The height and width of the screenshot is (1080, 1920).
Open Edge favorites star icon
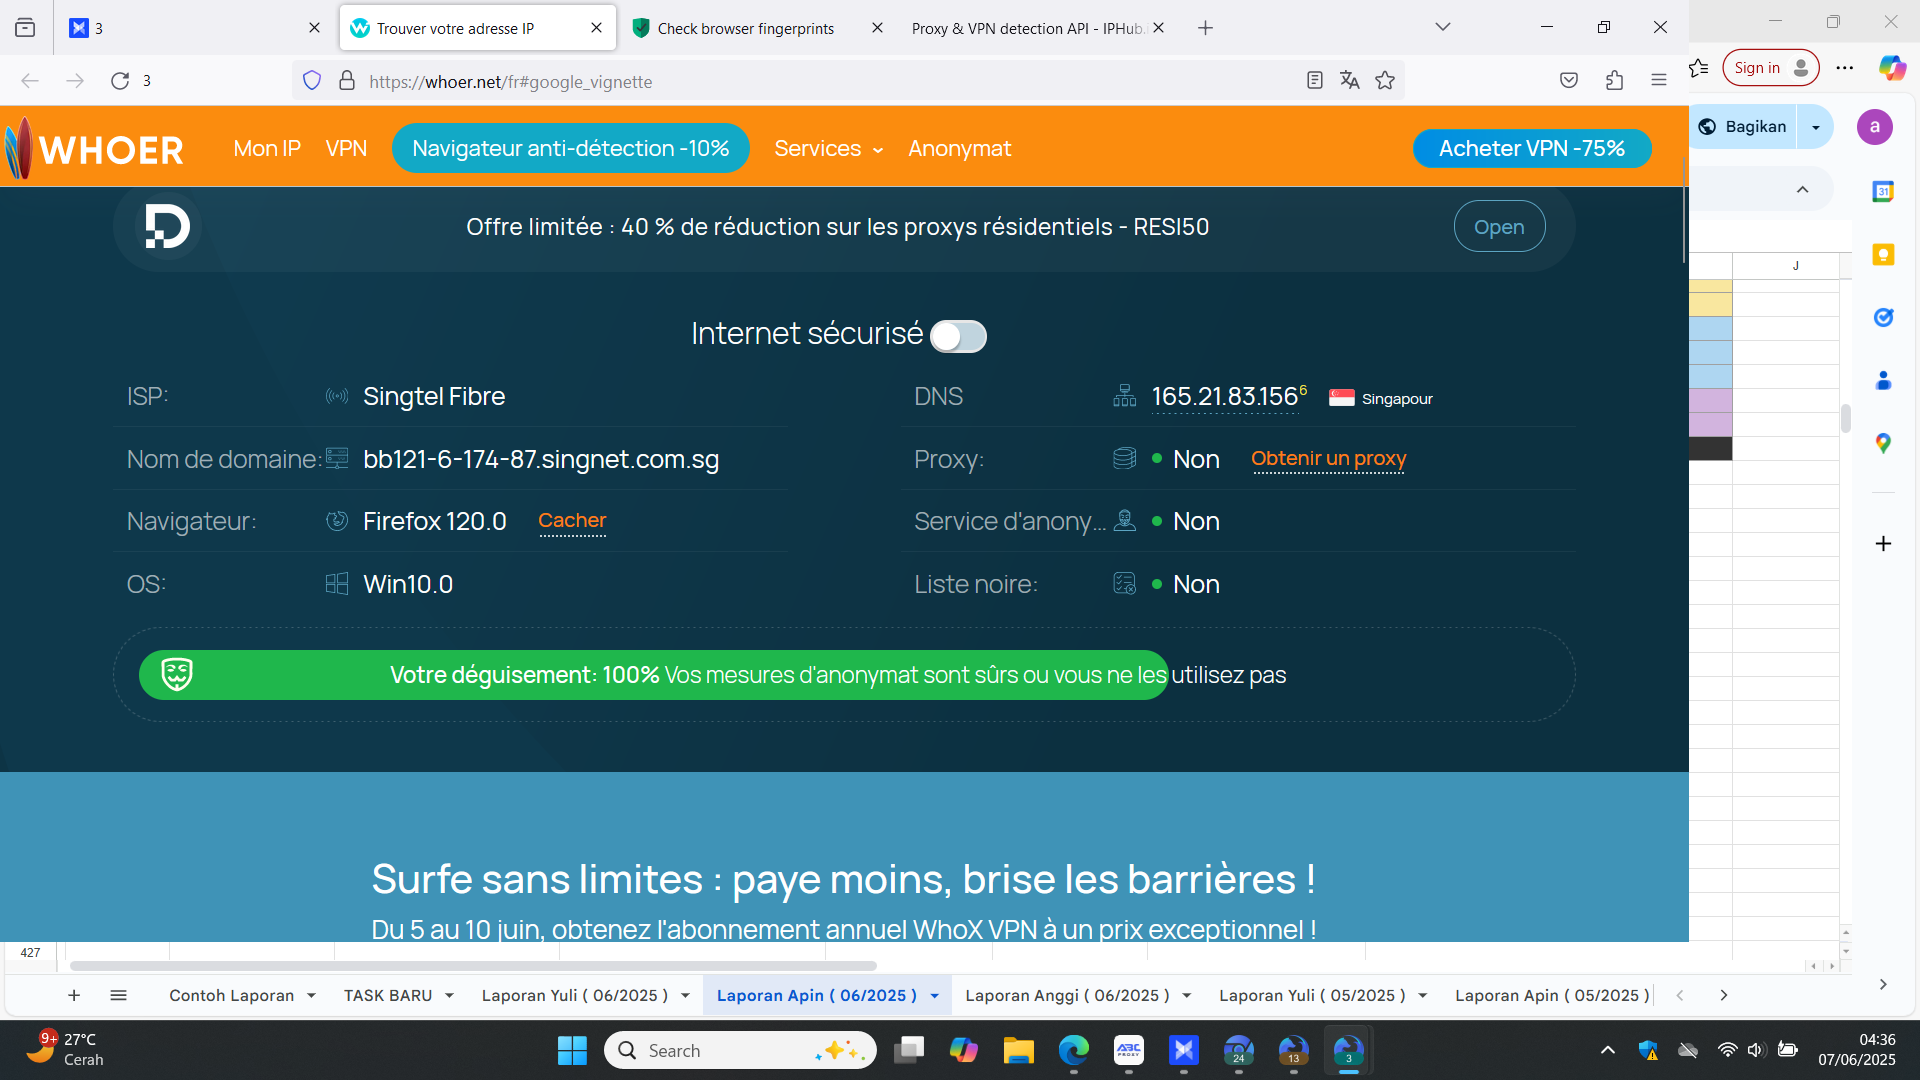(1699, 68)
